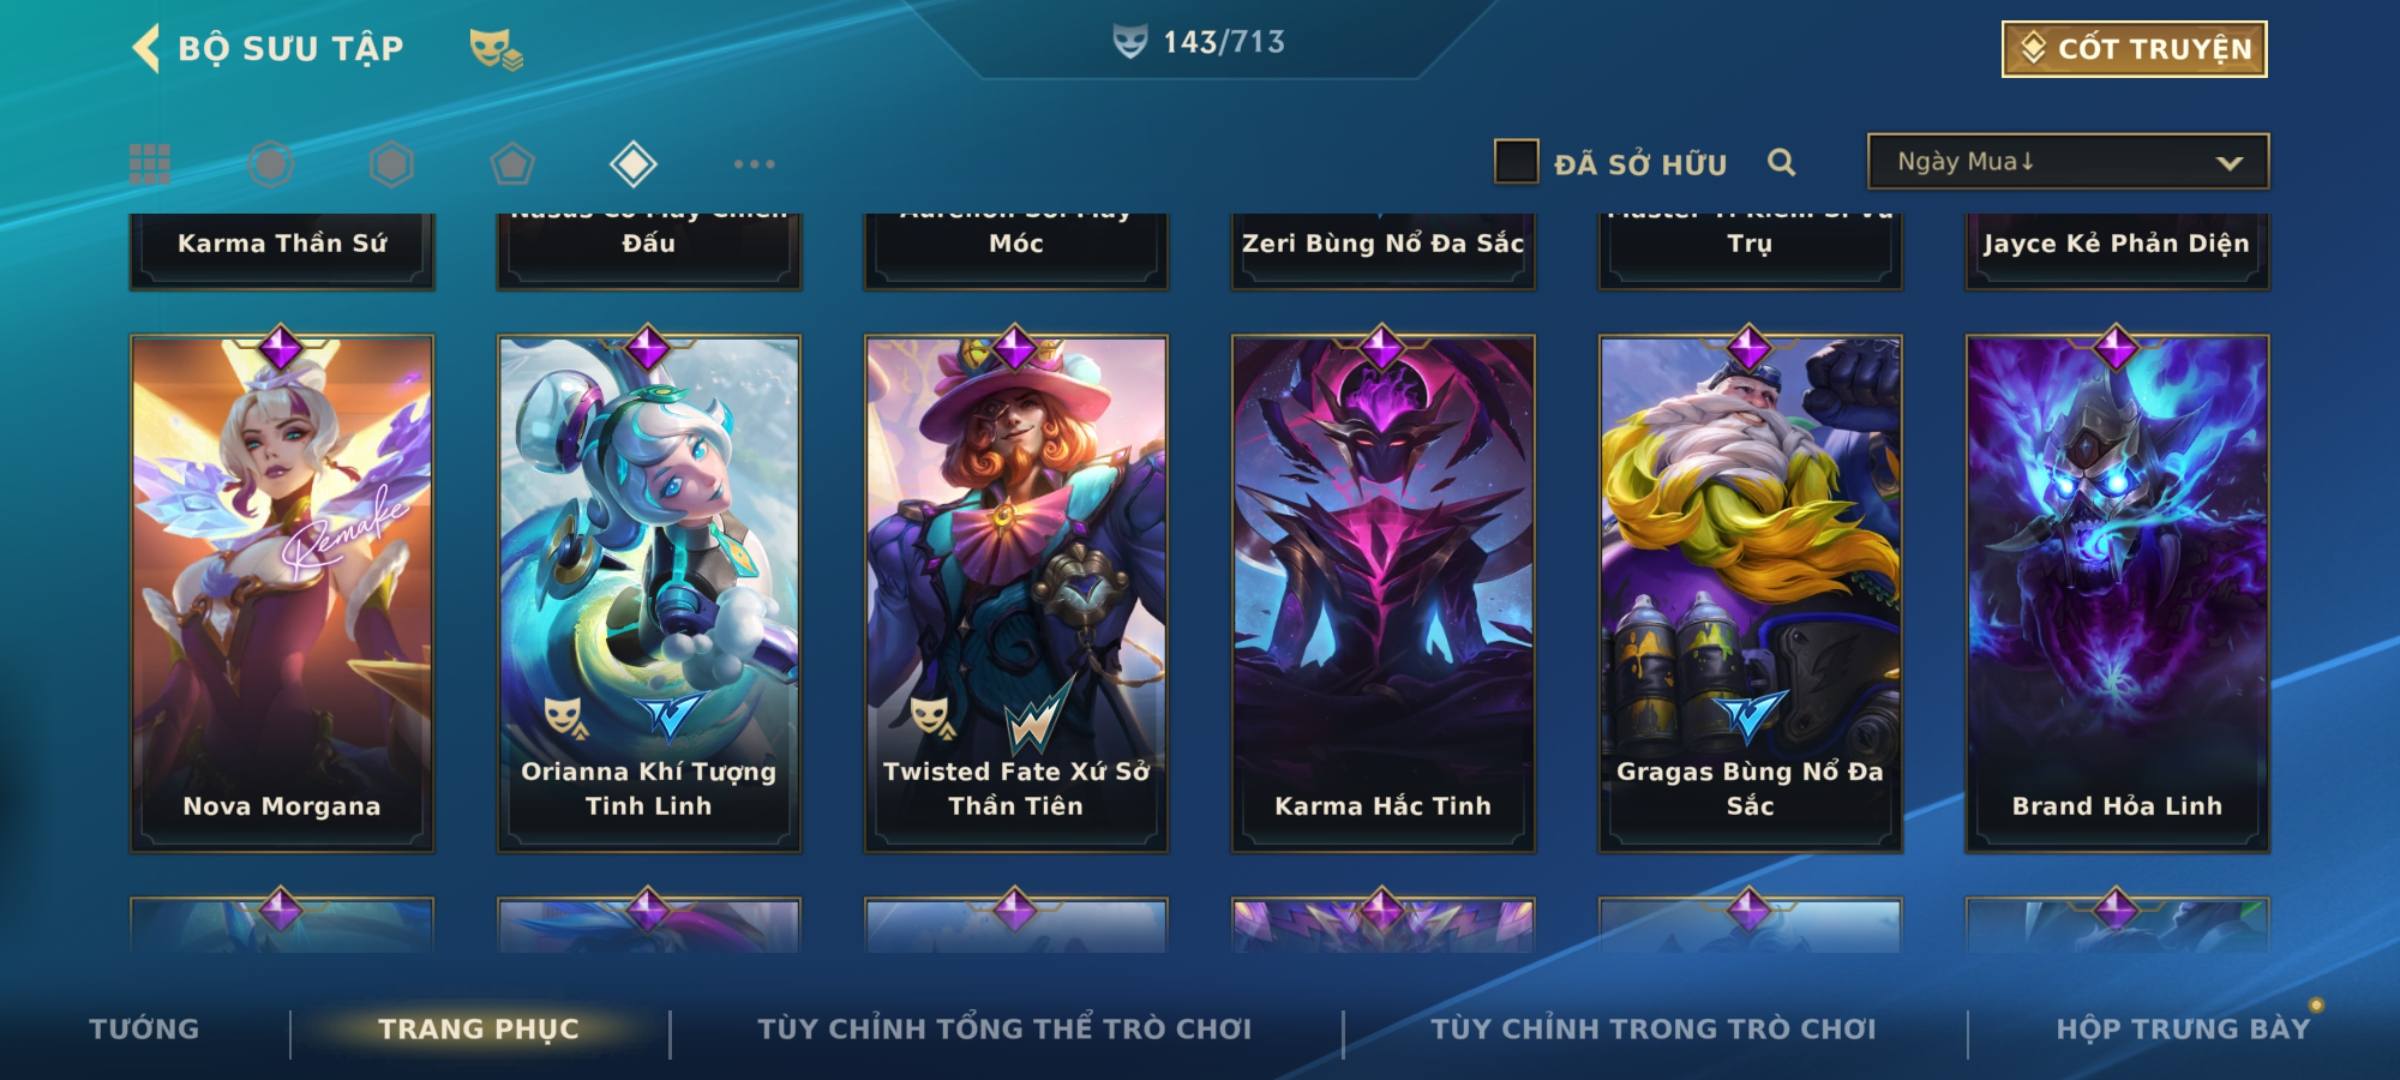The image size is (2400, 1080).
Task: Switch to Tùy Chỉnh Trong Trò Chơi tab
Action: pos(1653,1028)
